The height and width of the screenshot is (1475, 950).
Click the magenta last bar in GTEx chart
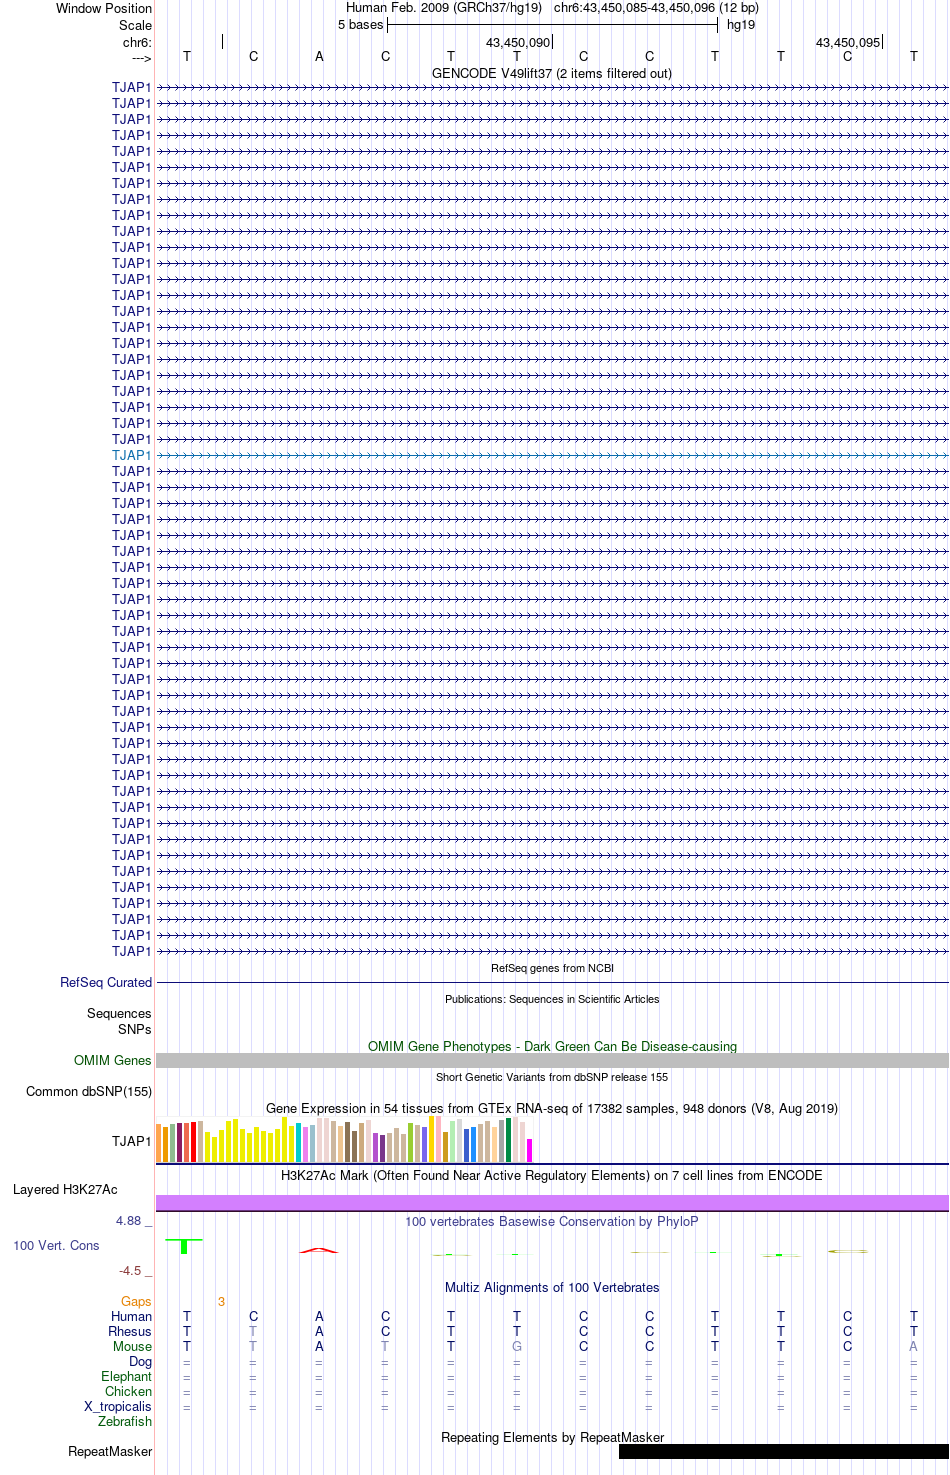coord(529,1150)
